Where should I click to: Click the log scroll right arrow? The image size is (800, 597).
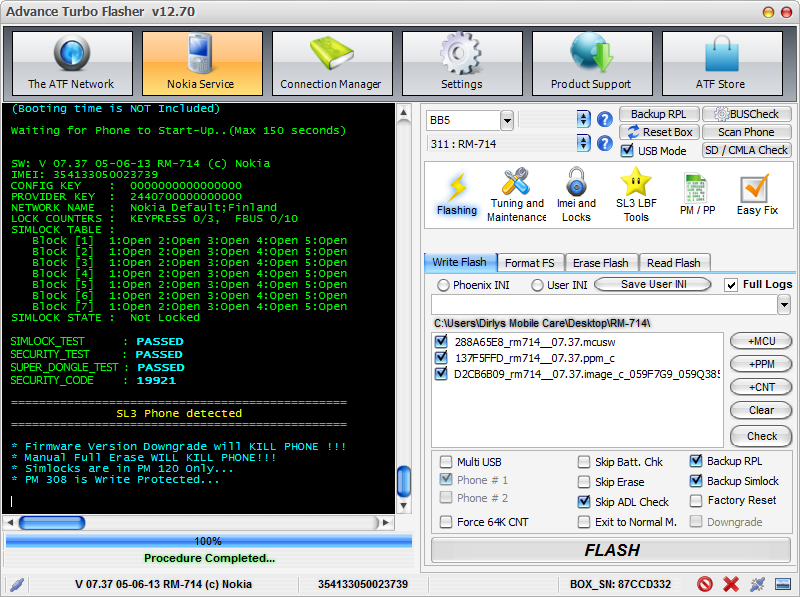[386, 523]
